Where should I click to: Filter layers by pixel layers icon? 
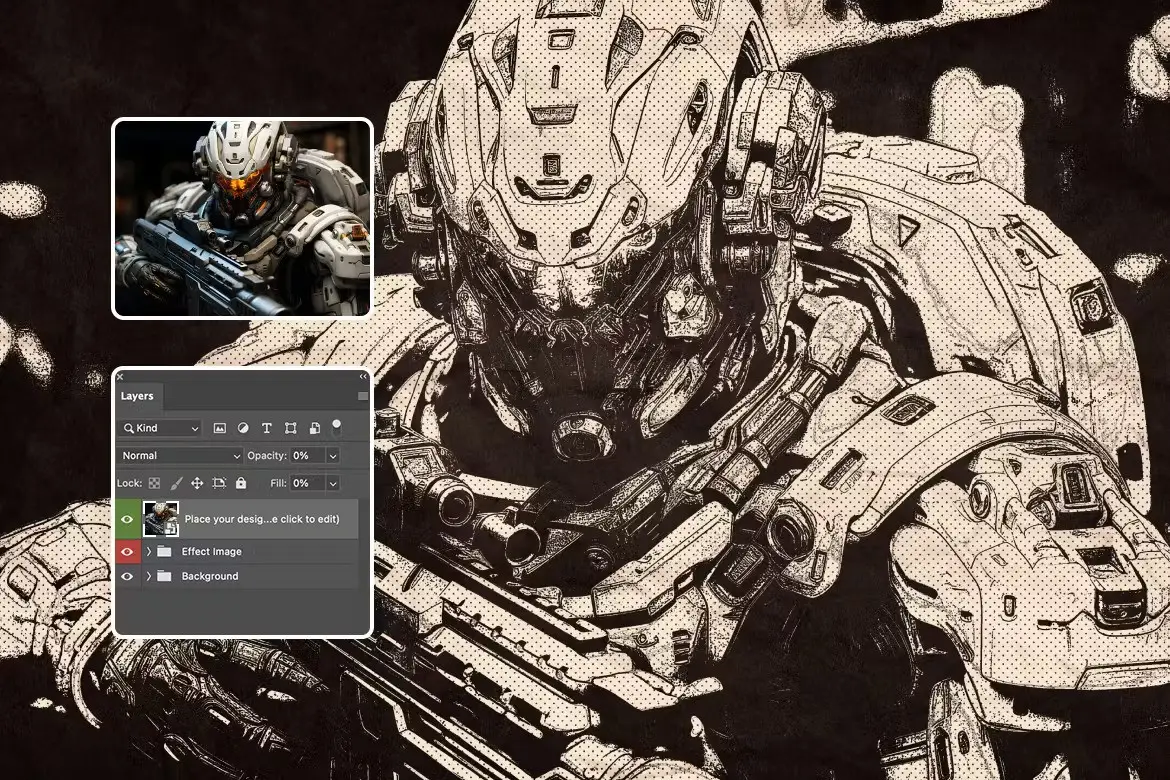tap(219, 428)
